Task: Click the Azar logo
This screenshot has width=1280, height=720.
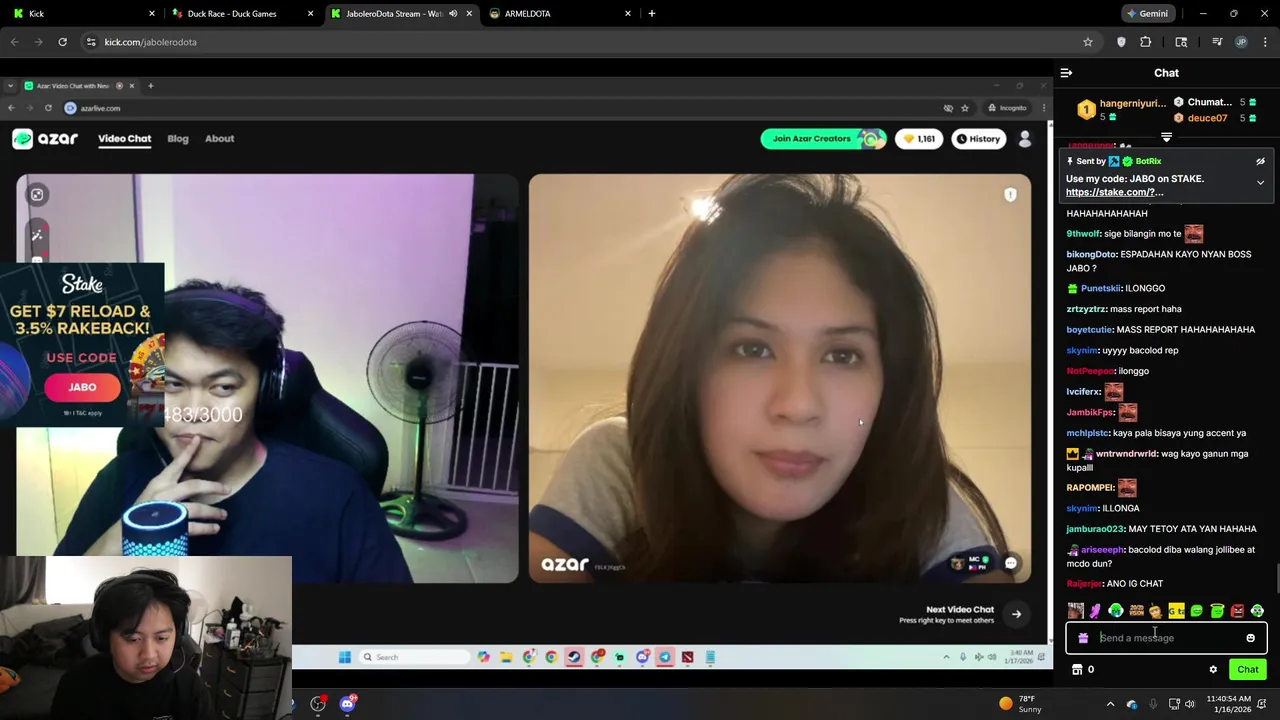Action: [45, 139]
